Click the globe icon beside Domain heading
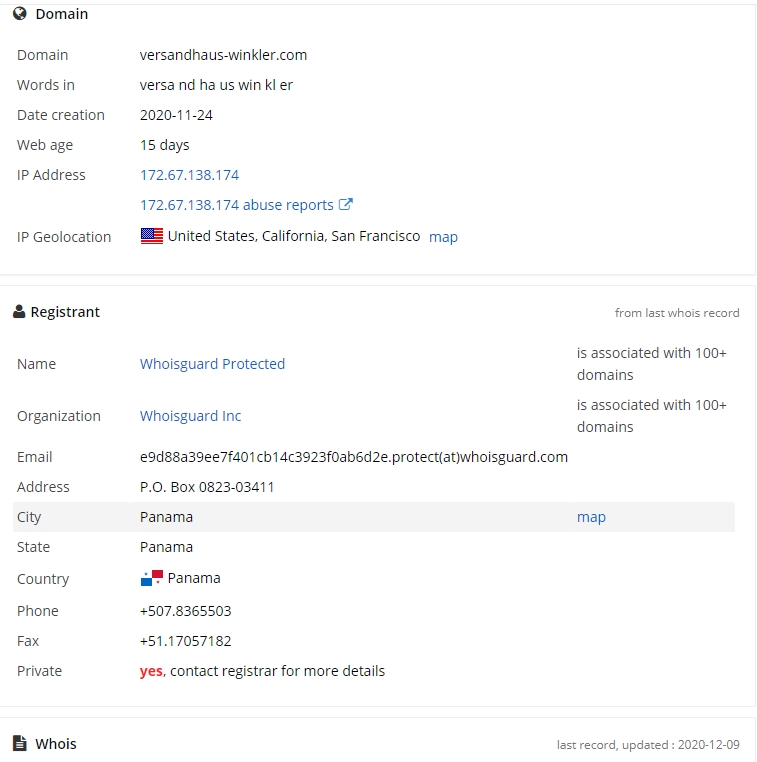Screen dimensions: 757x762 pyautogui.click(x=19, y=14)
